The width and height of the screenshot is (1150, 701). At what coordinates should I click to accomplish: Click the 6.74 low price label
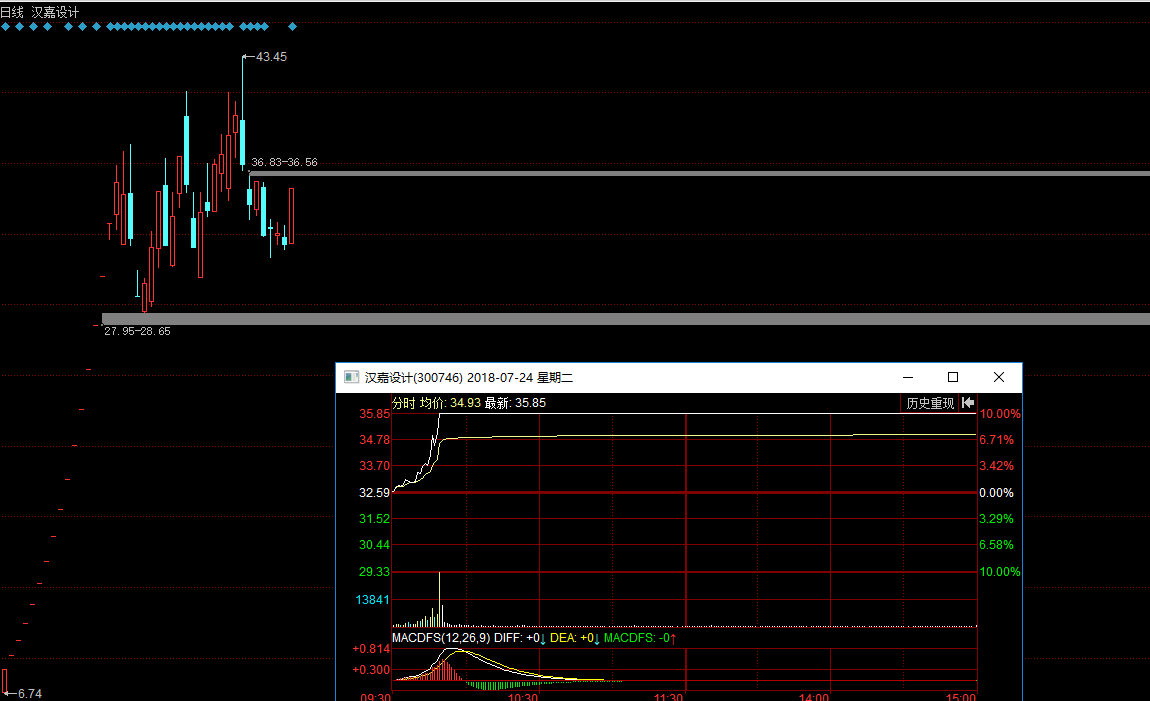point(29,694)
